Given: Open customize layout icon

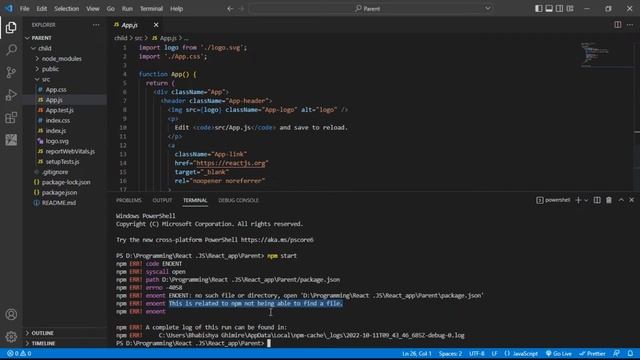Looking at the screenshot, I should point(570,9).
